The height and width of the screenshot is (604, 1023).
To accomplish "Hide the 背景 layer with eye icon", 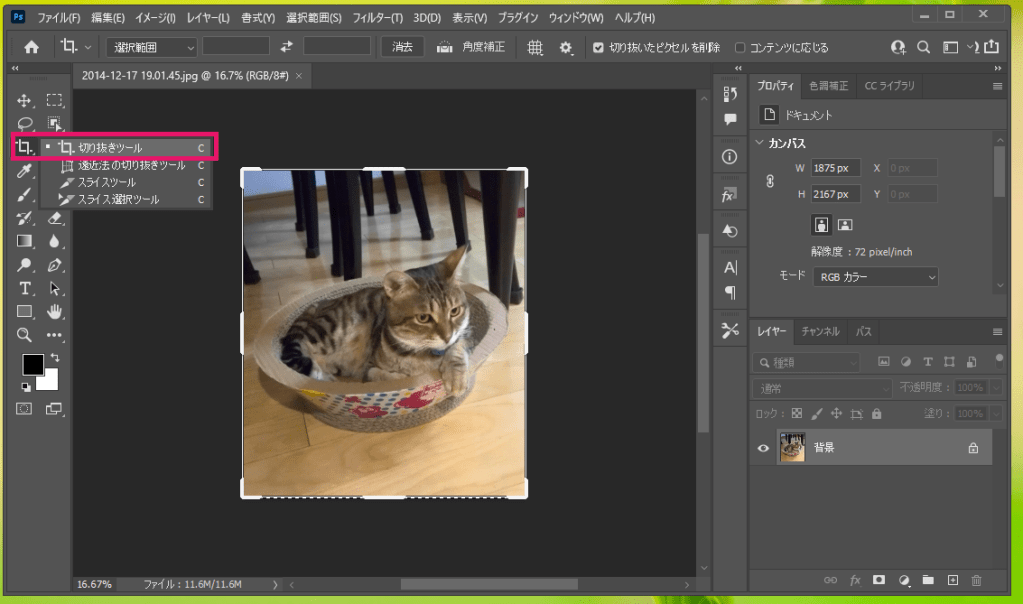I will (x=763, y=449).
